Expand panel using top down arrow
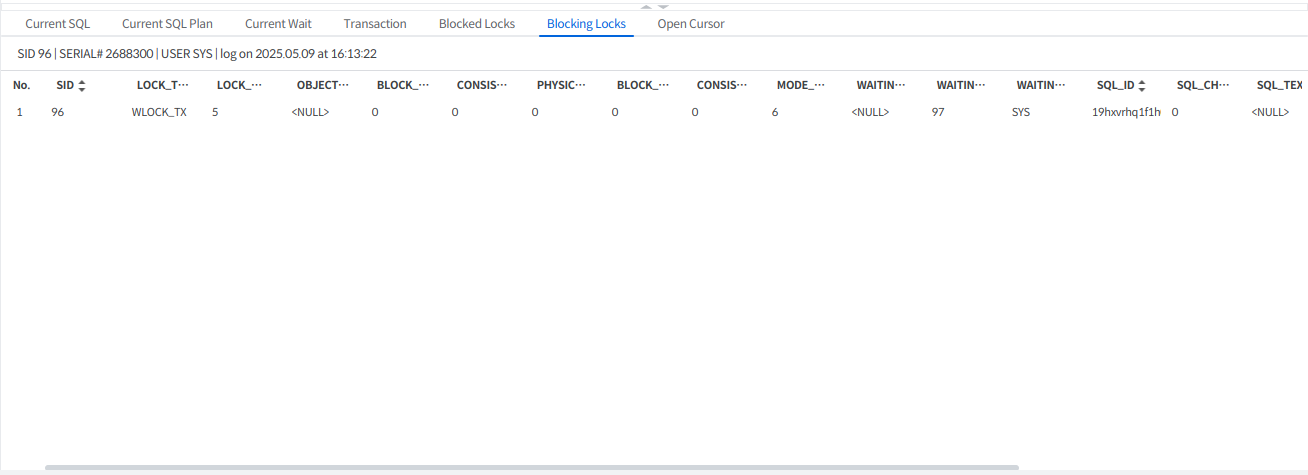 (x=663, y=6)
